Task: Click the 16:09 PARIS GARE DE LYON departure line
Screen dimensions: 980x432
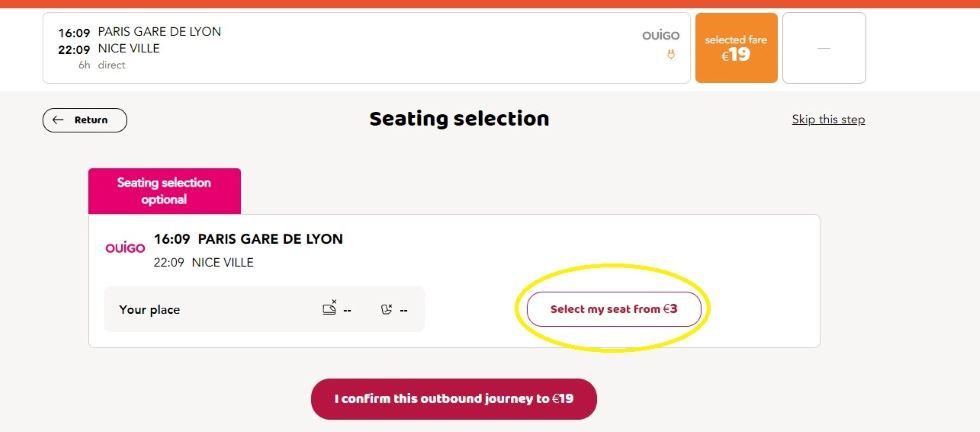Action: pos(248,239)
